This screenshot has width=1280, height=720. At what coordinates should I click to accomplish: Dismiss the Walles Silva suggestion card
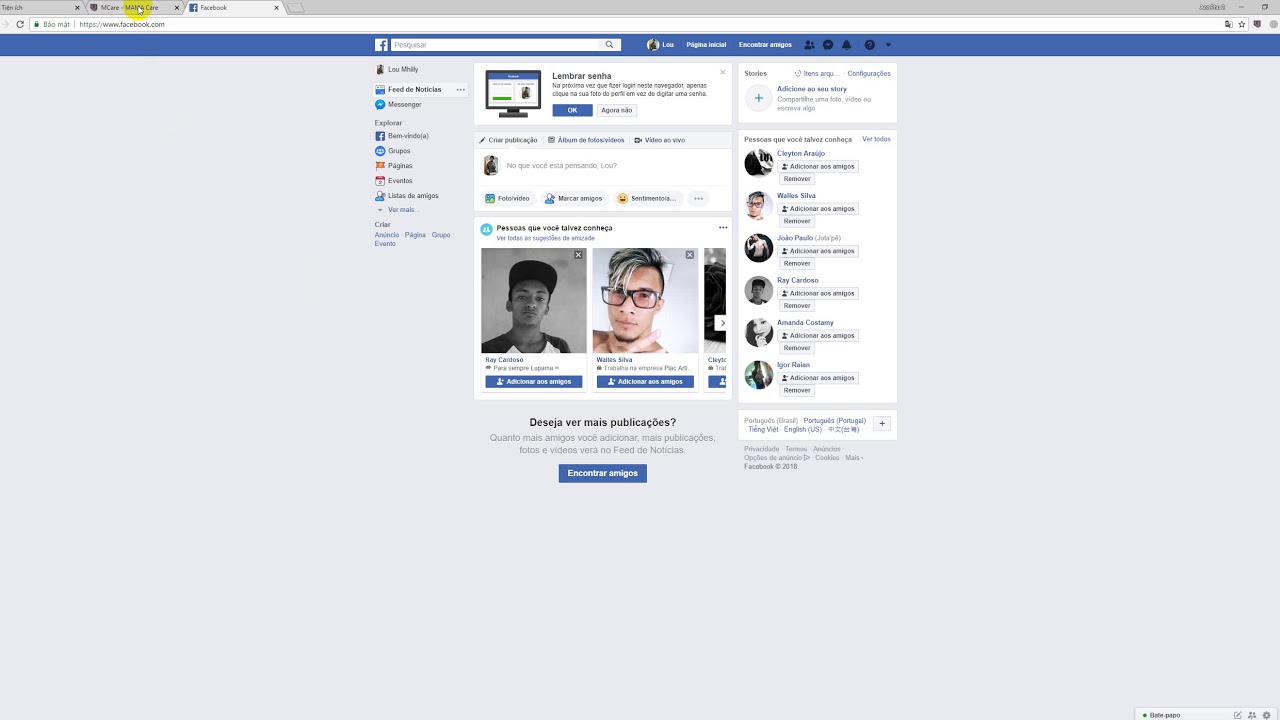pyautogui.click(x=689, y=255)
